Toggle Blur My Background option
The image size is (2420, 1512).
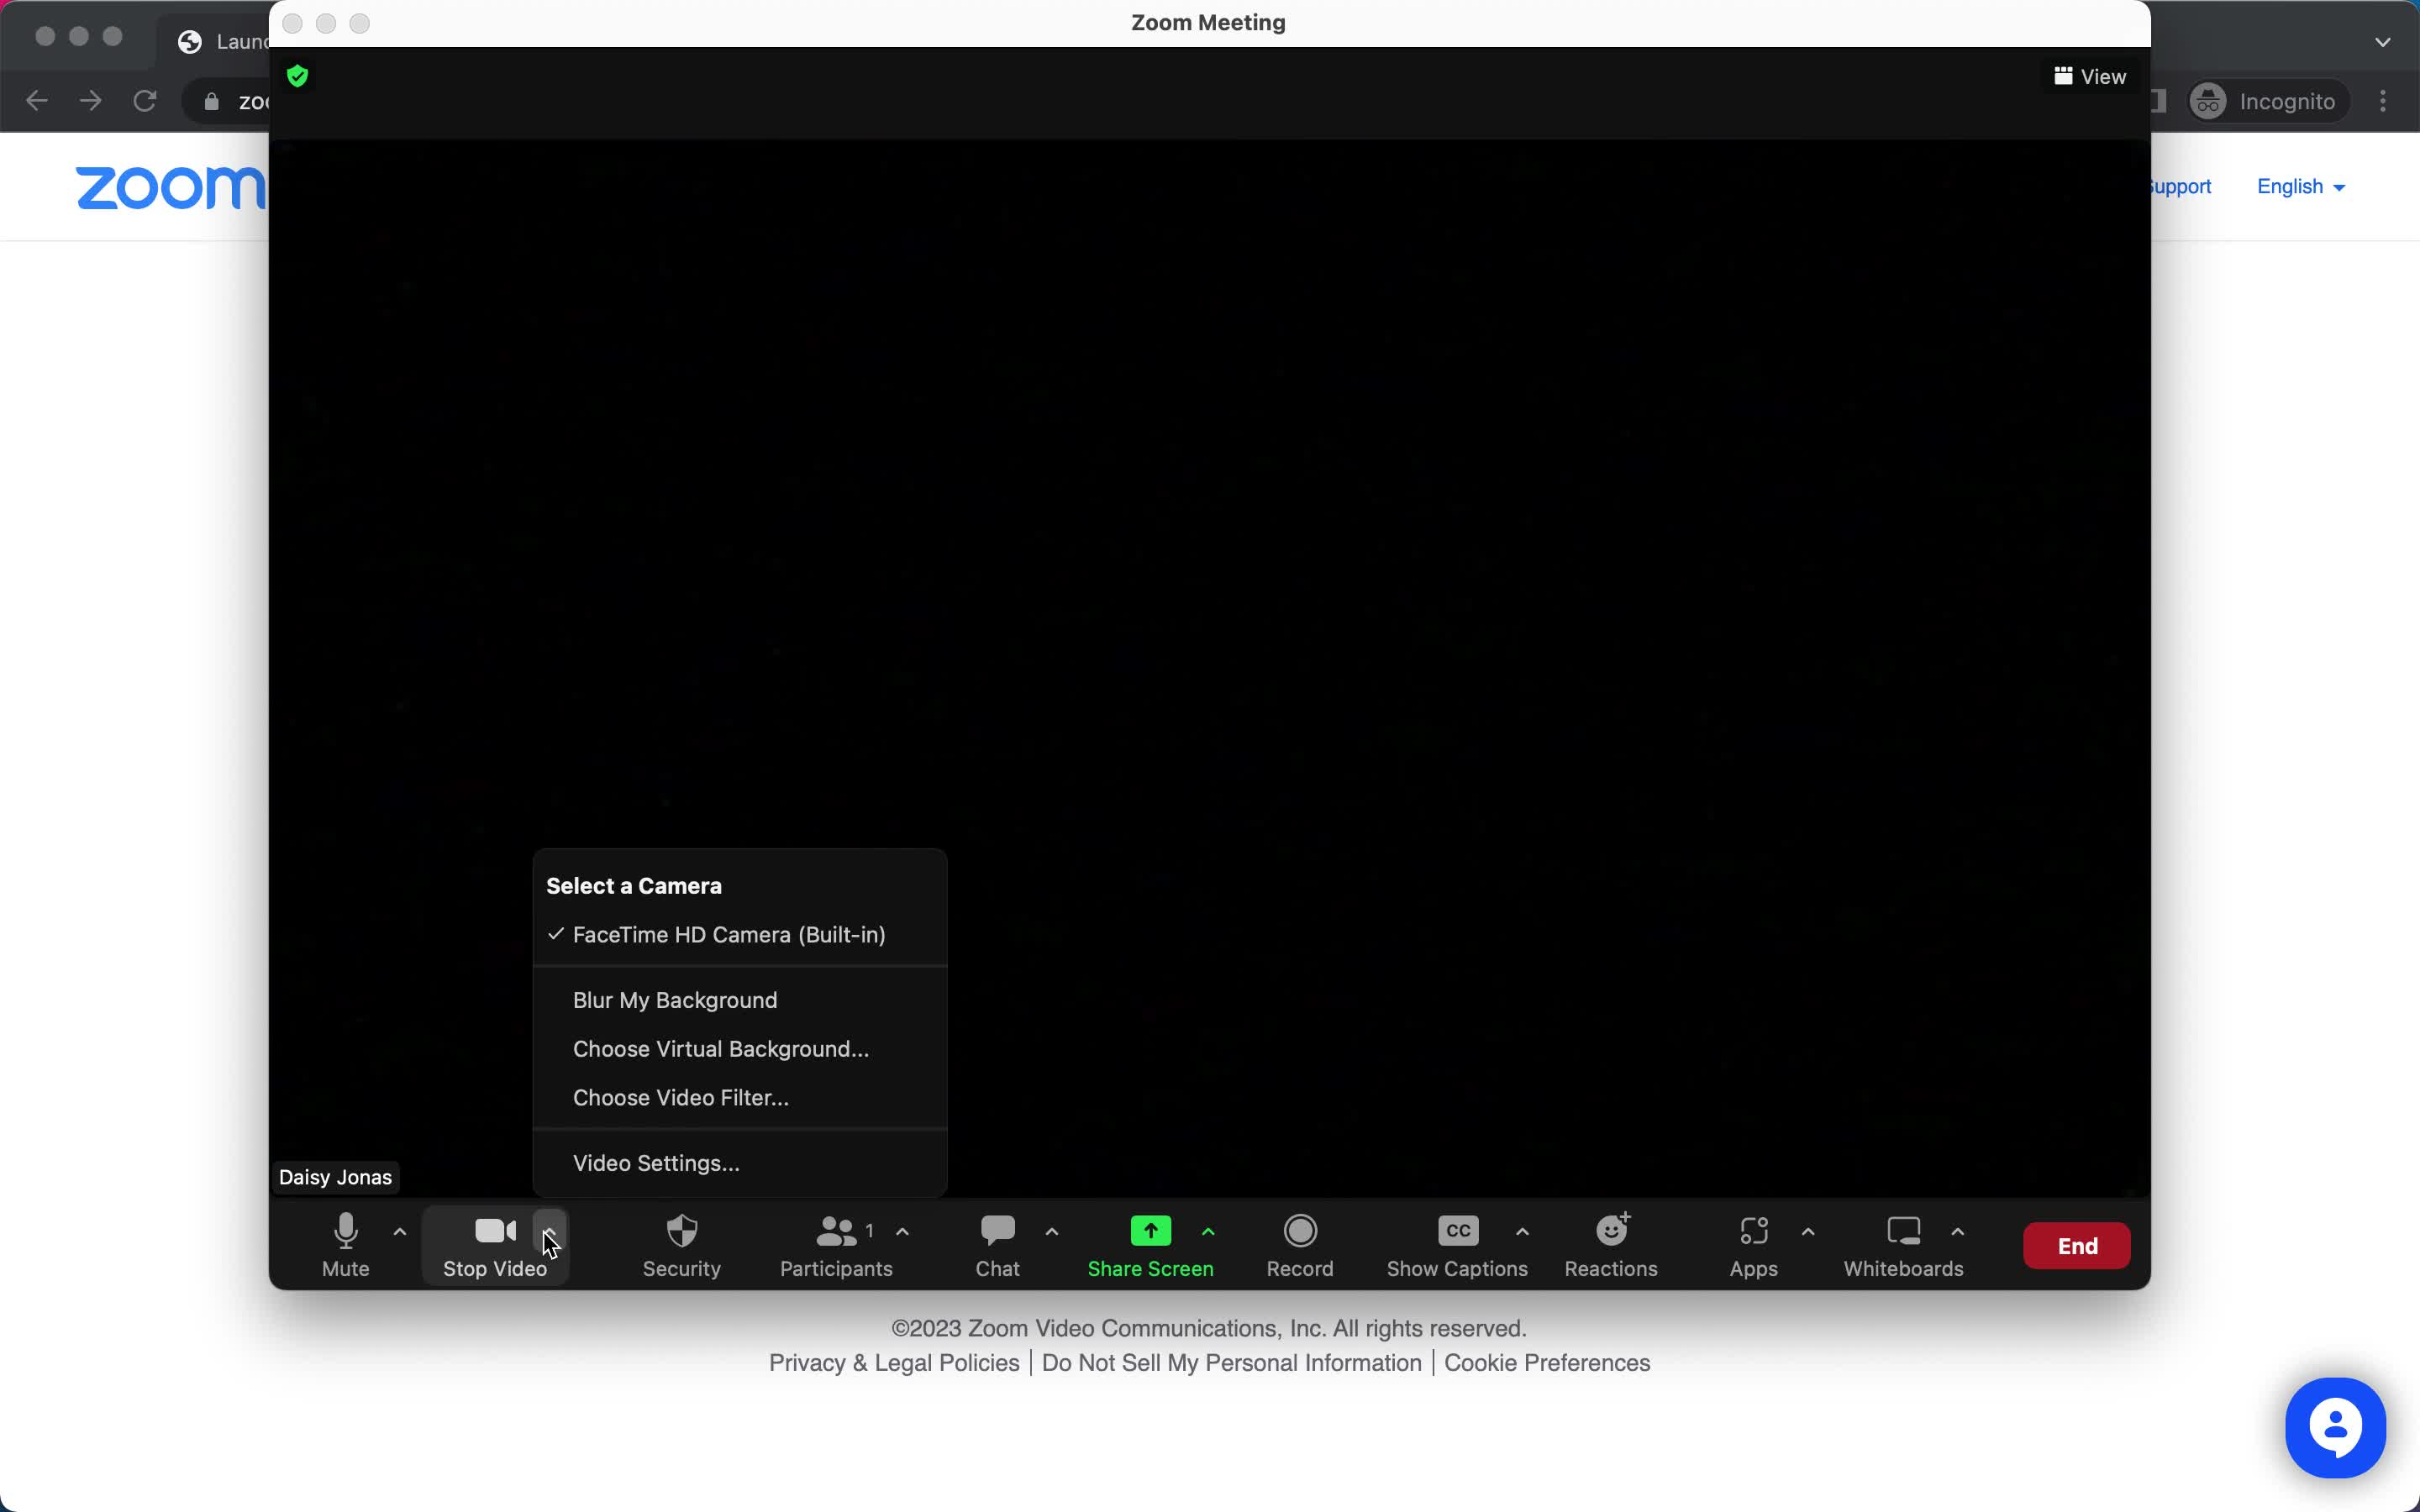pos(674,998)
